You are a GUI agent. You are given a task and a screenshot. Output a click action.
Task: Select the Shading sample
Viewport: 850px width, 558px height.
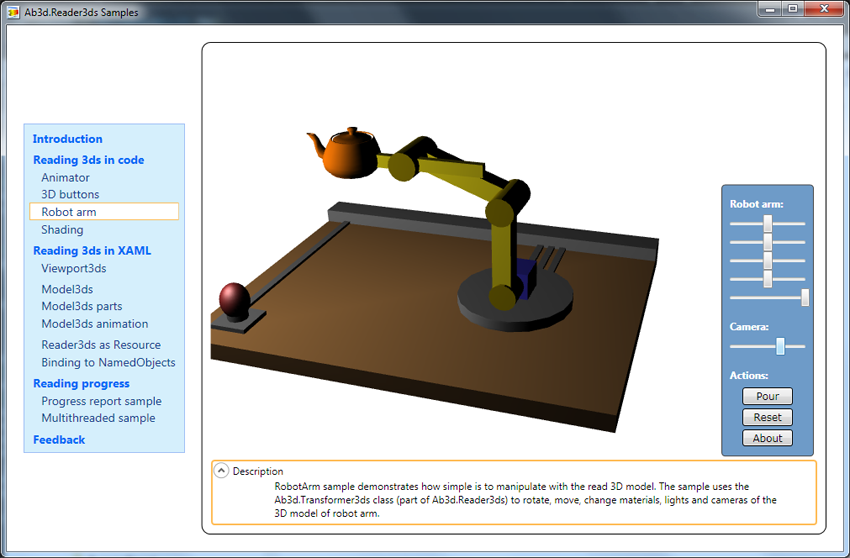pos(62,229)
